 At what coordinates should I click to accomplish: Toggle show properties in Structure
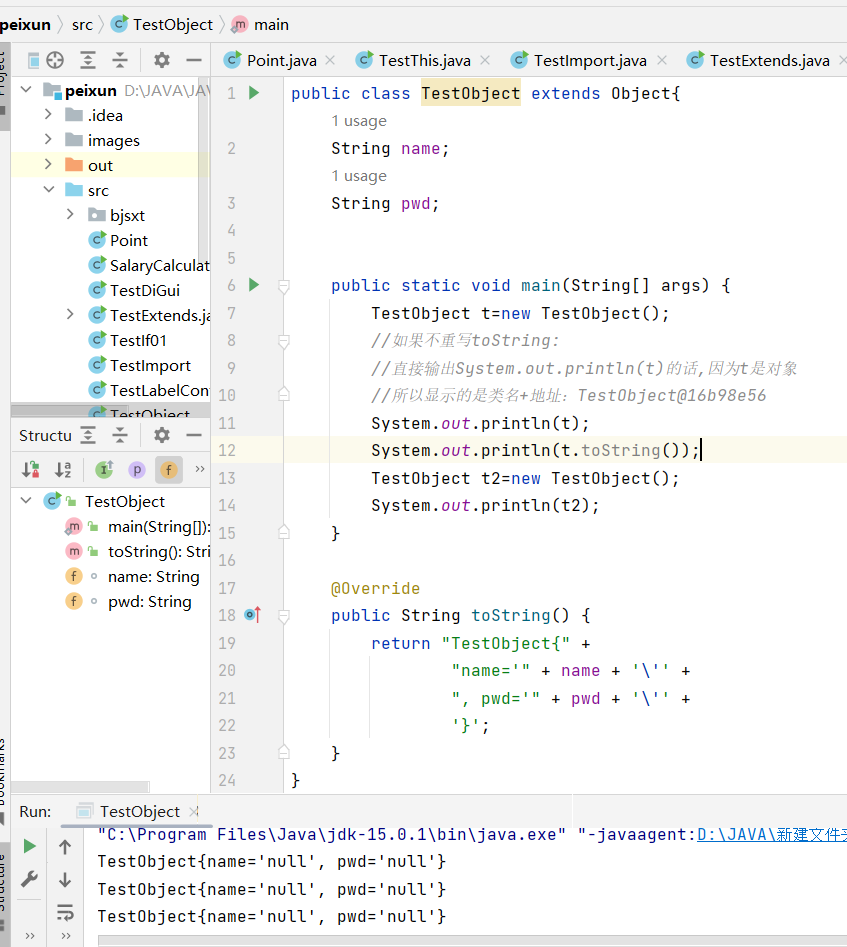coord(137,469)
